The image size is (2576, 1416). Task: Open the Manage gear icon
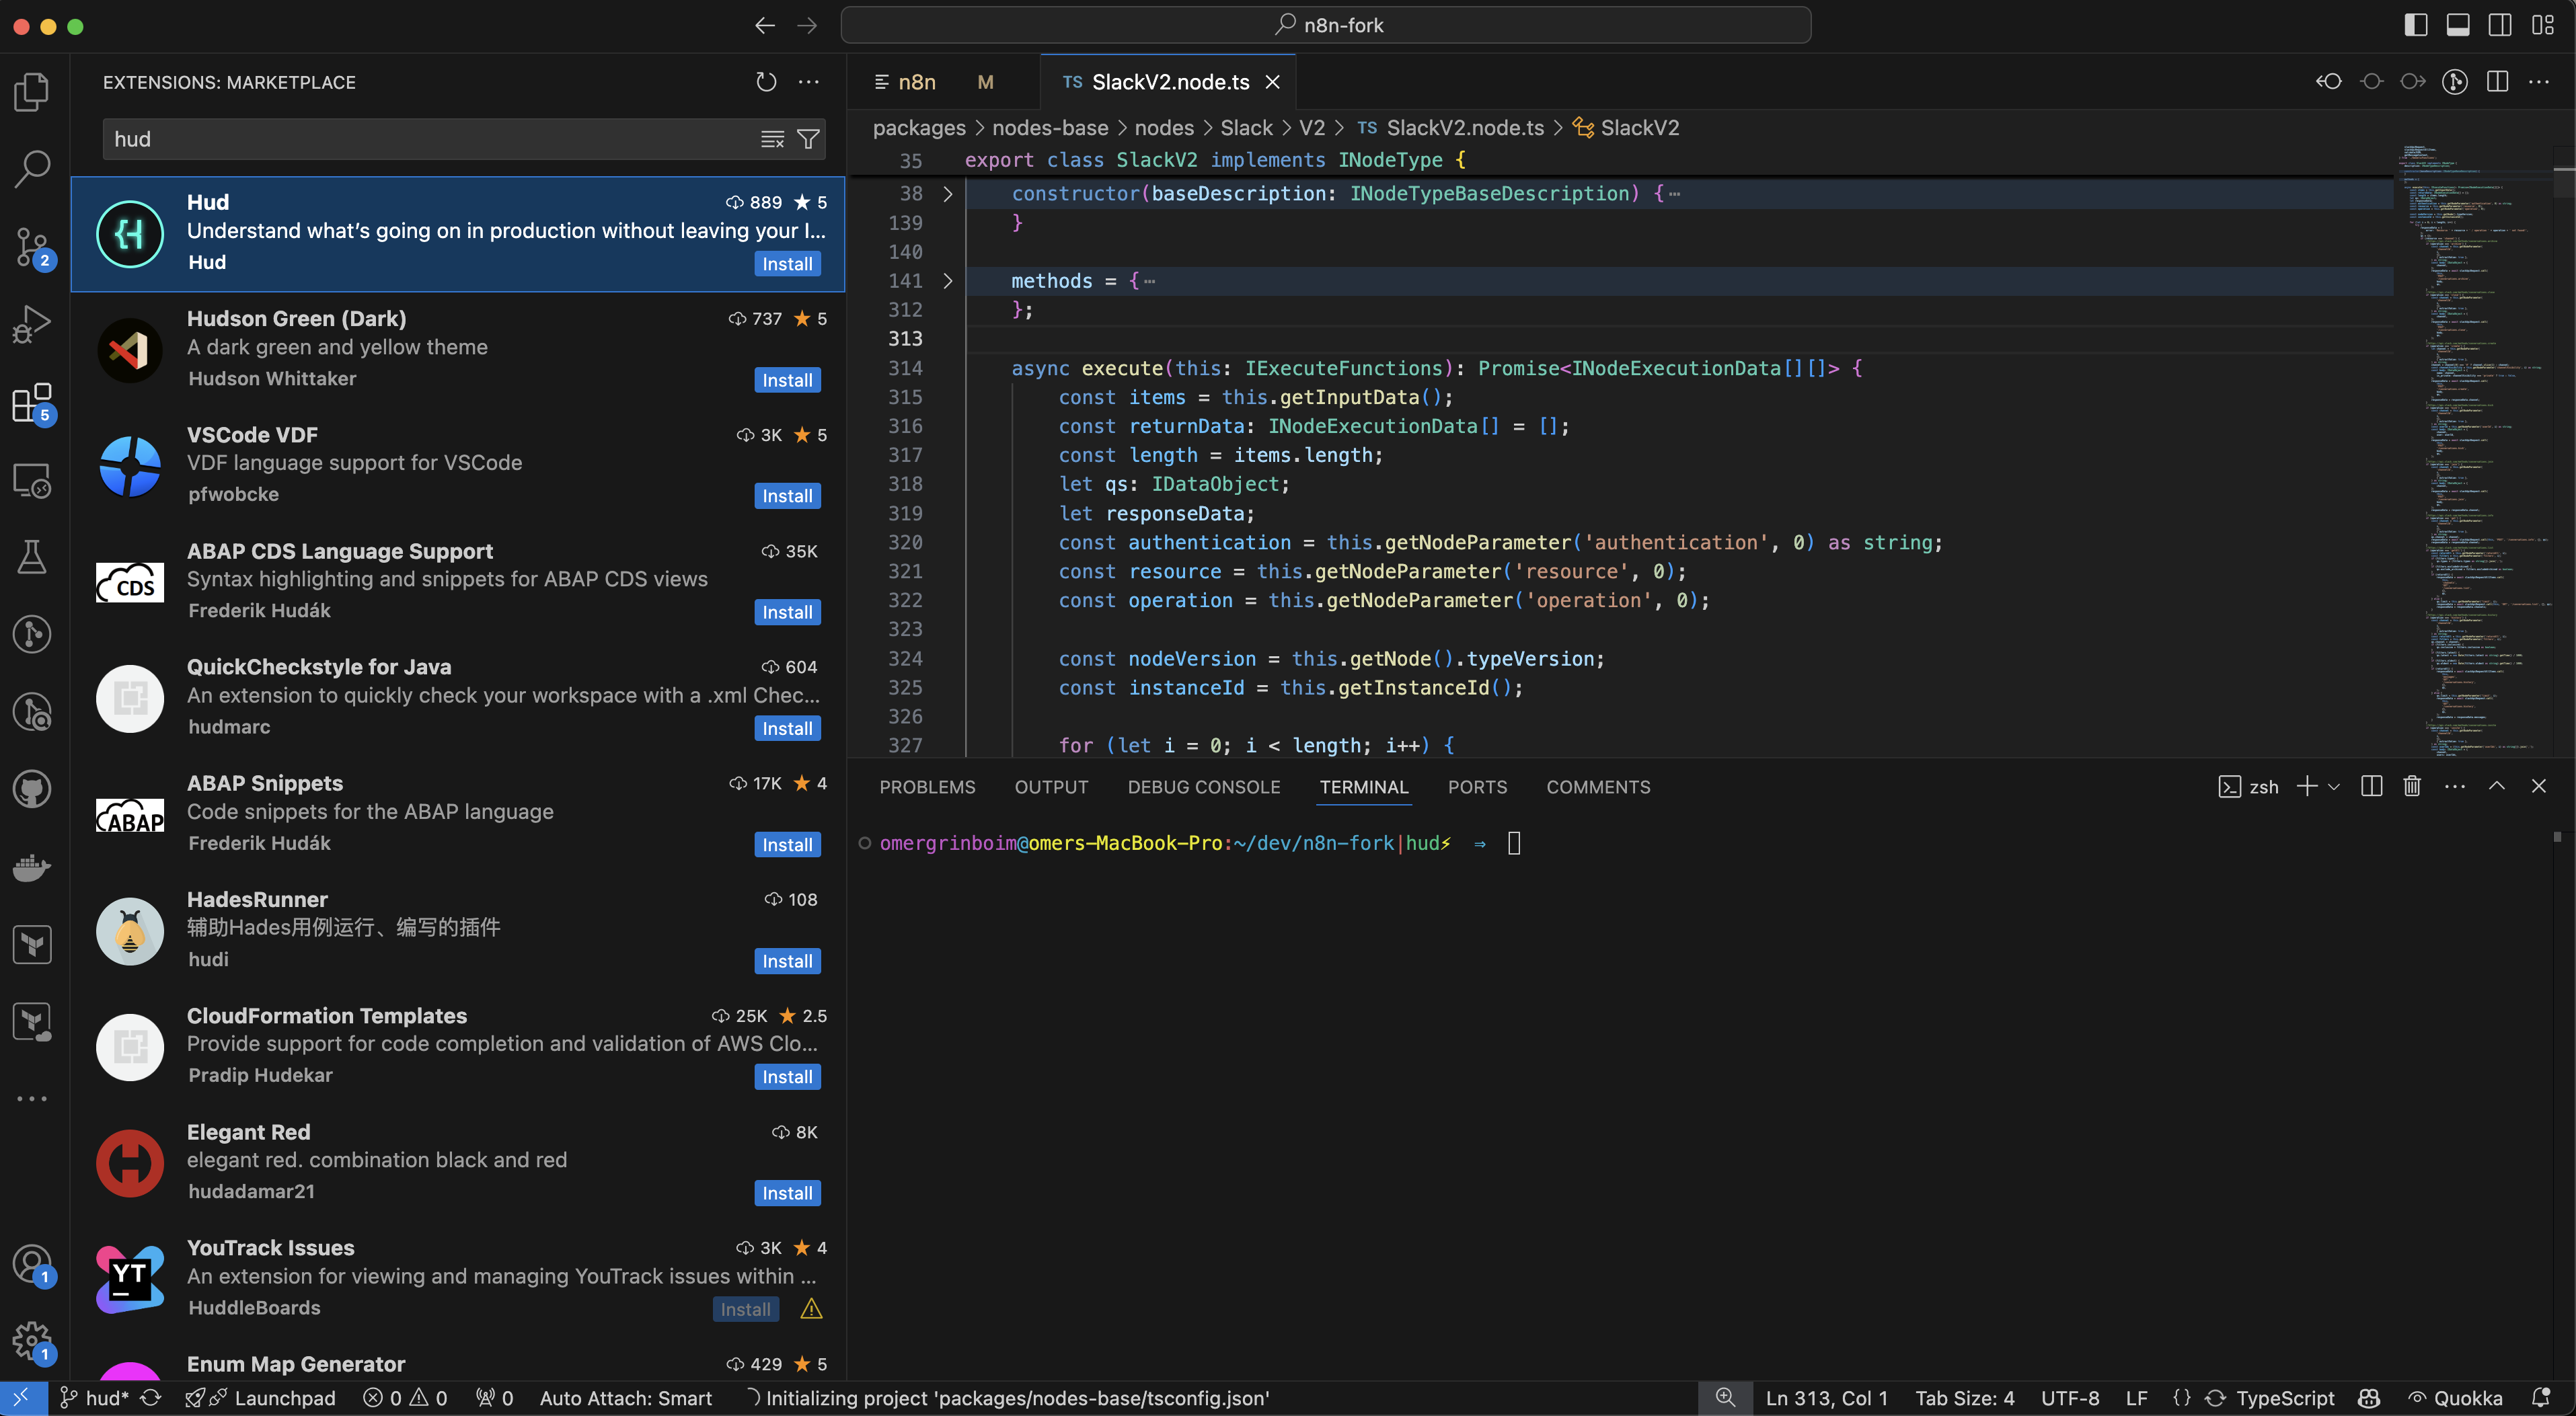(x=32, y=1340)
